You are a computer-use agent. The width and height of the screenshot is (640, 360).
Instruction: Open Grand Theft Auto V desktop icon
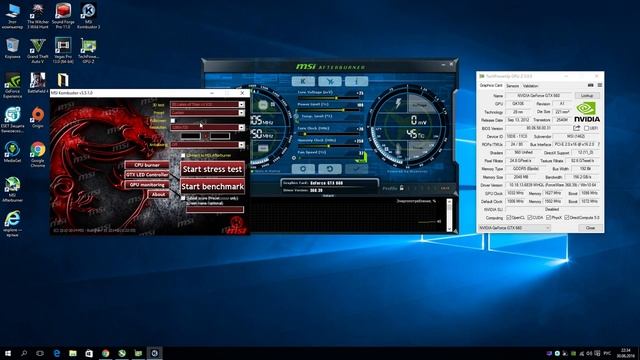(38, 50)
